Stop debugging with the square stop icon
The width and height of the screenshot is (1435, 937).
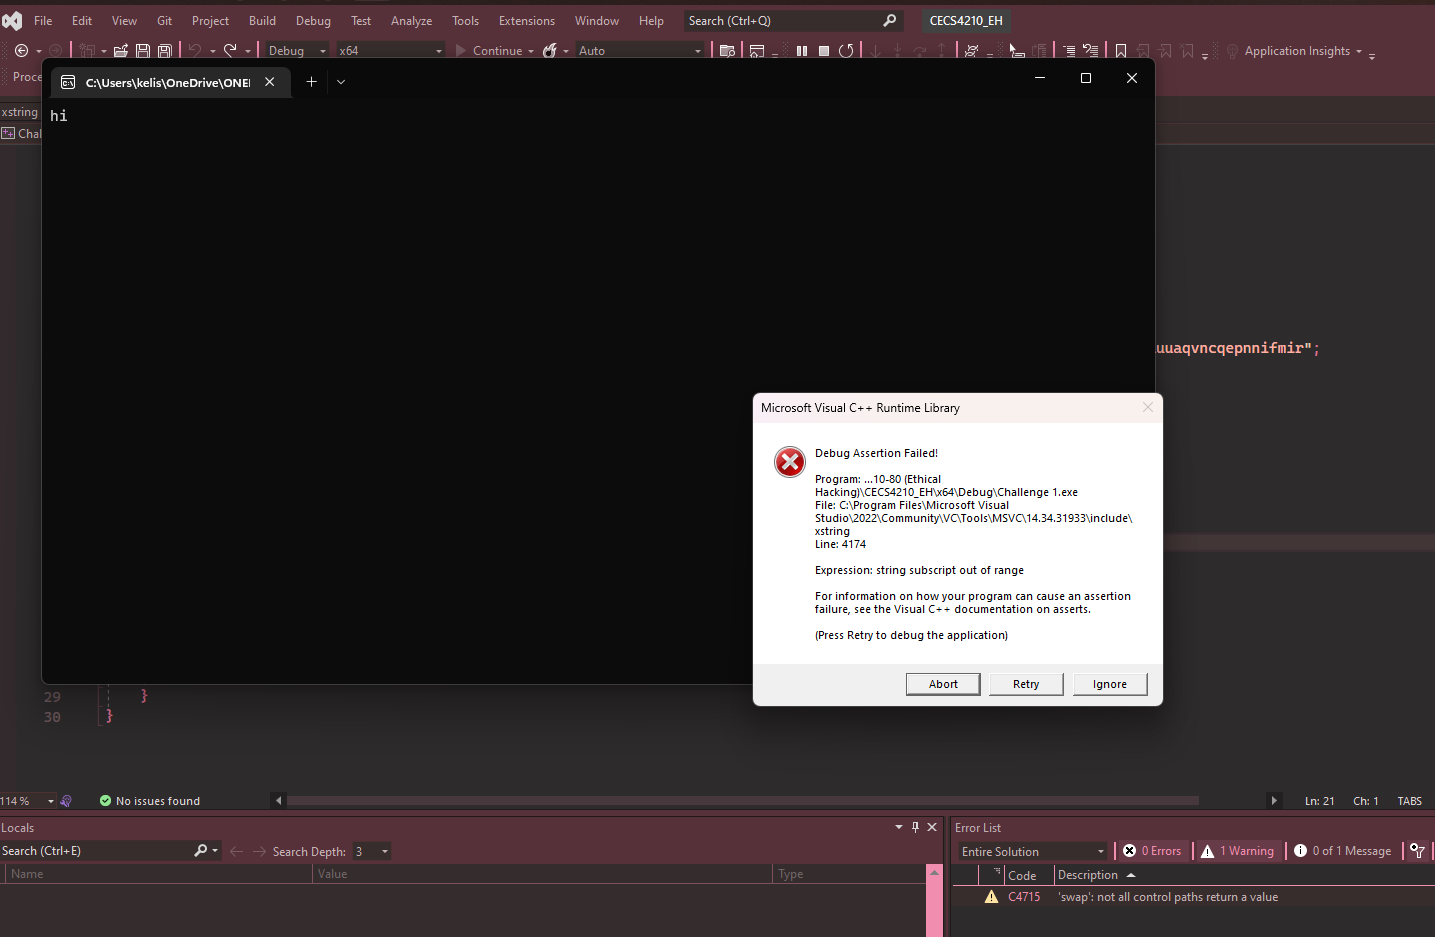(824, 51)
